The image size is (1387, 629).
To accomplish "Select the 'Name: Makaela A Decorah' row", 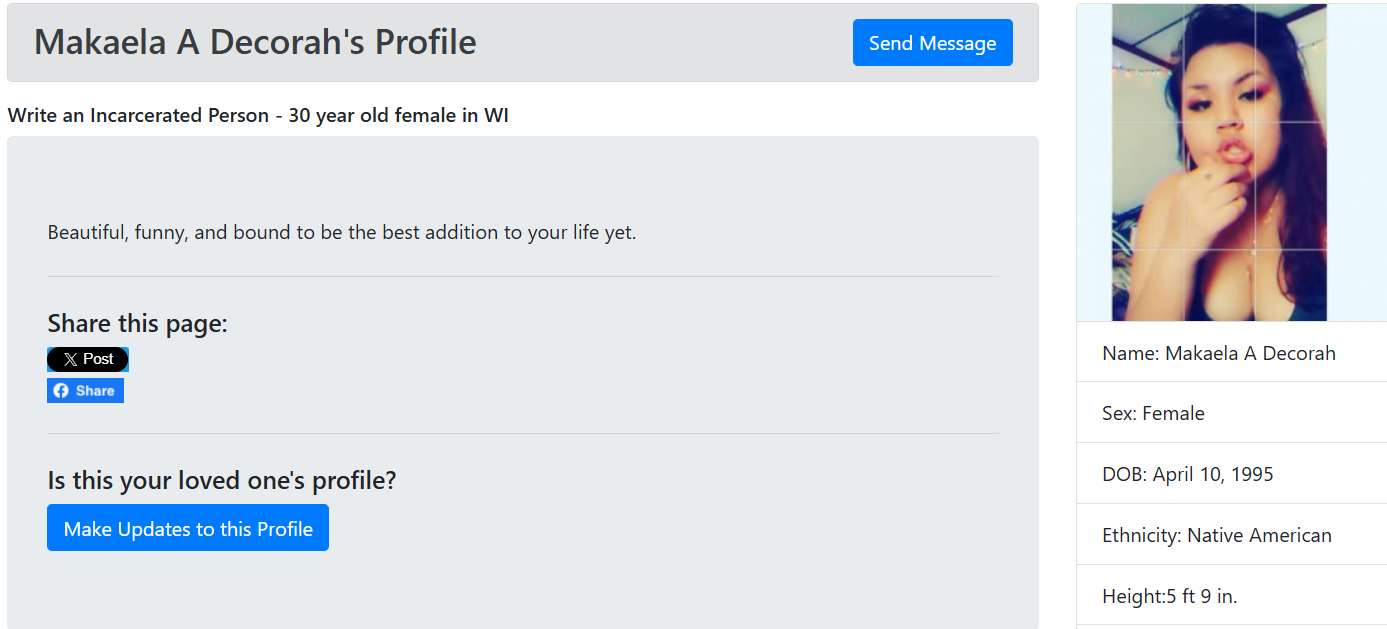I will 1232,352.
